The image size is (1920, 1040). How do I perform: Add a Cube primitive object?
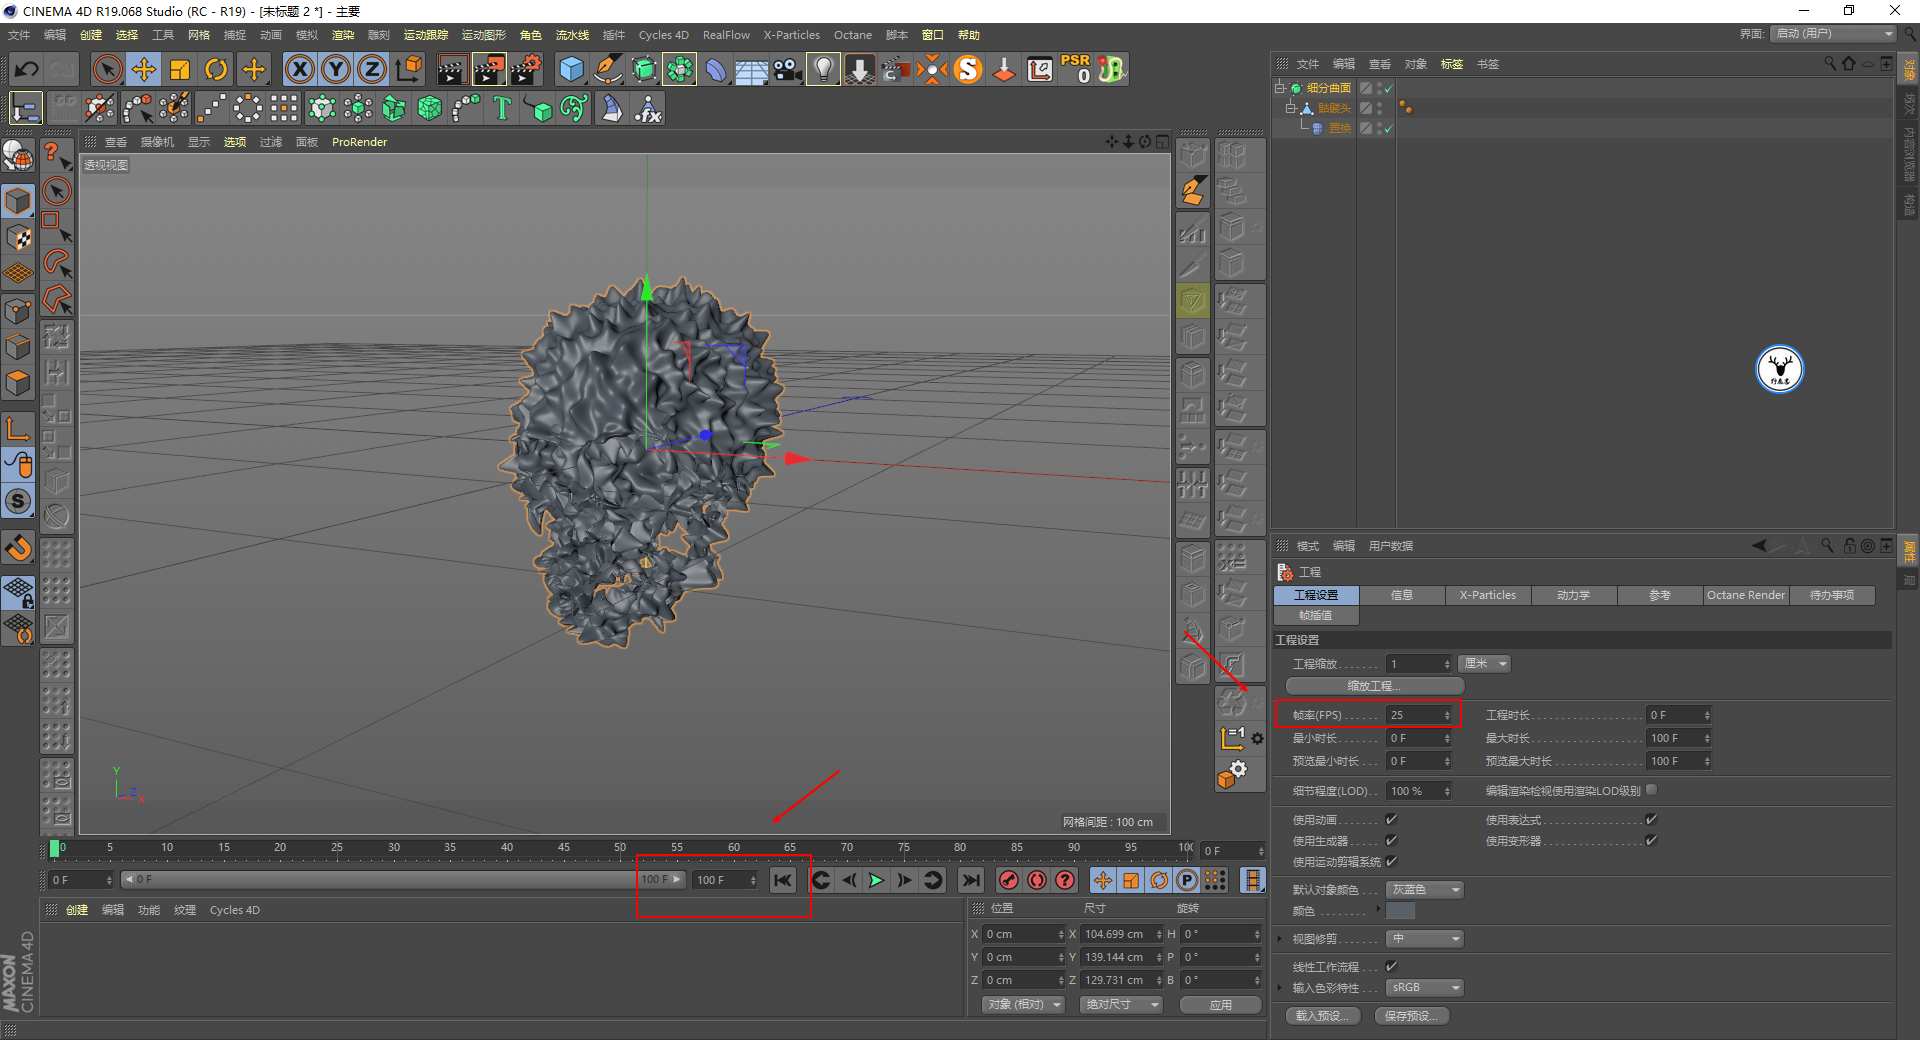coord(571,69)
